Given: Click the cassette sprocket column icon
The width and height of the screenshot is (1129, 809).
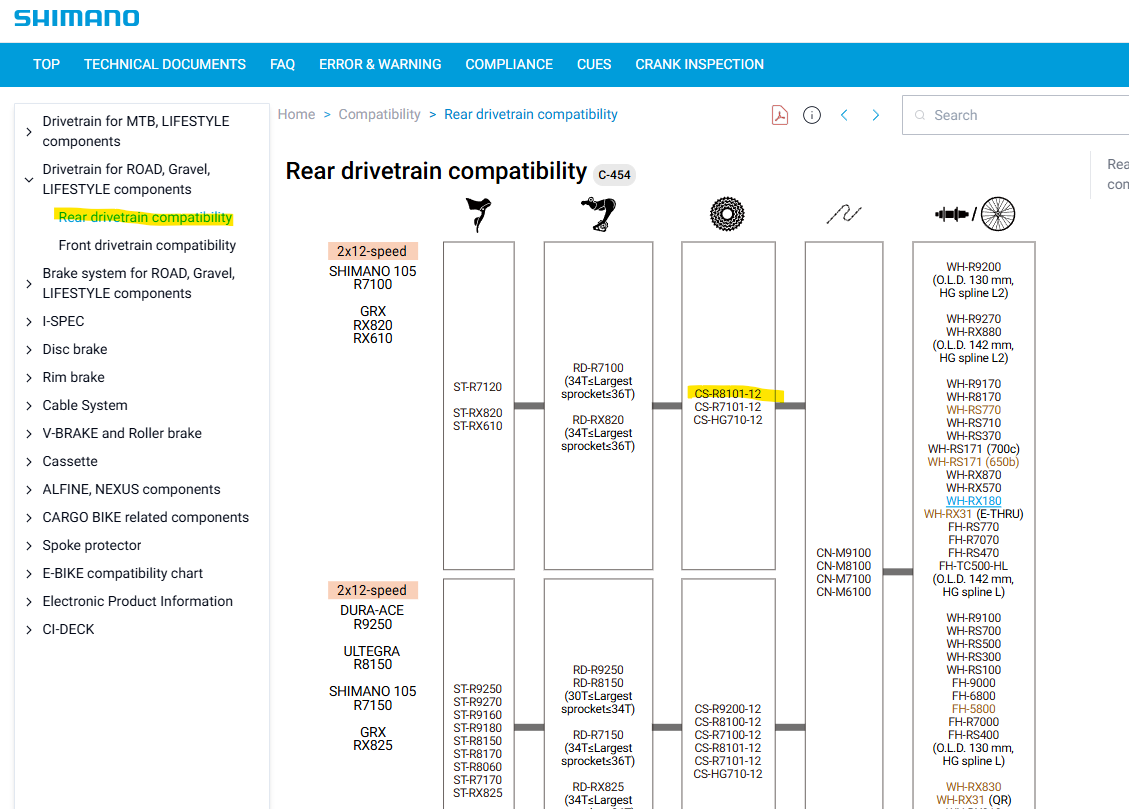Looking at the screenshot, I should tap(727, 214).
